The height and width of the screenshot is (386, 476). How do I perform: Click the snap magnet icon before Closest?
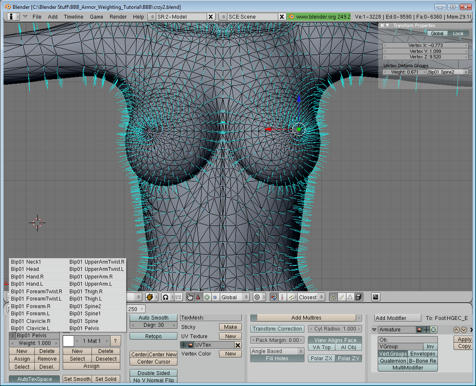click(x=273, y=297)
